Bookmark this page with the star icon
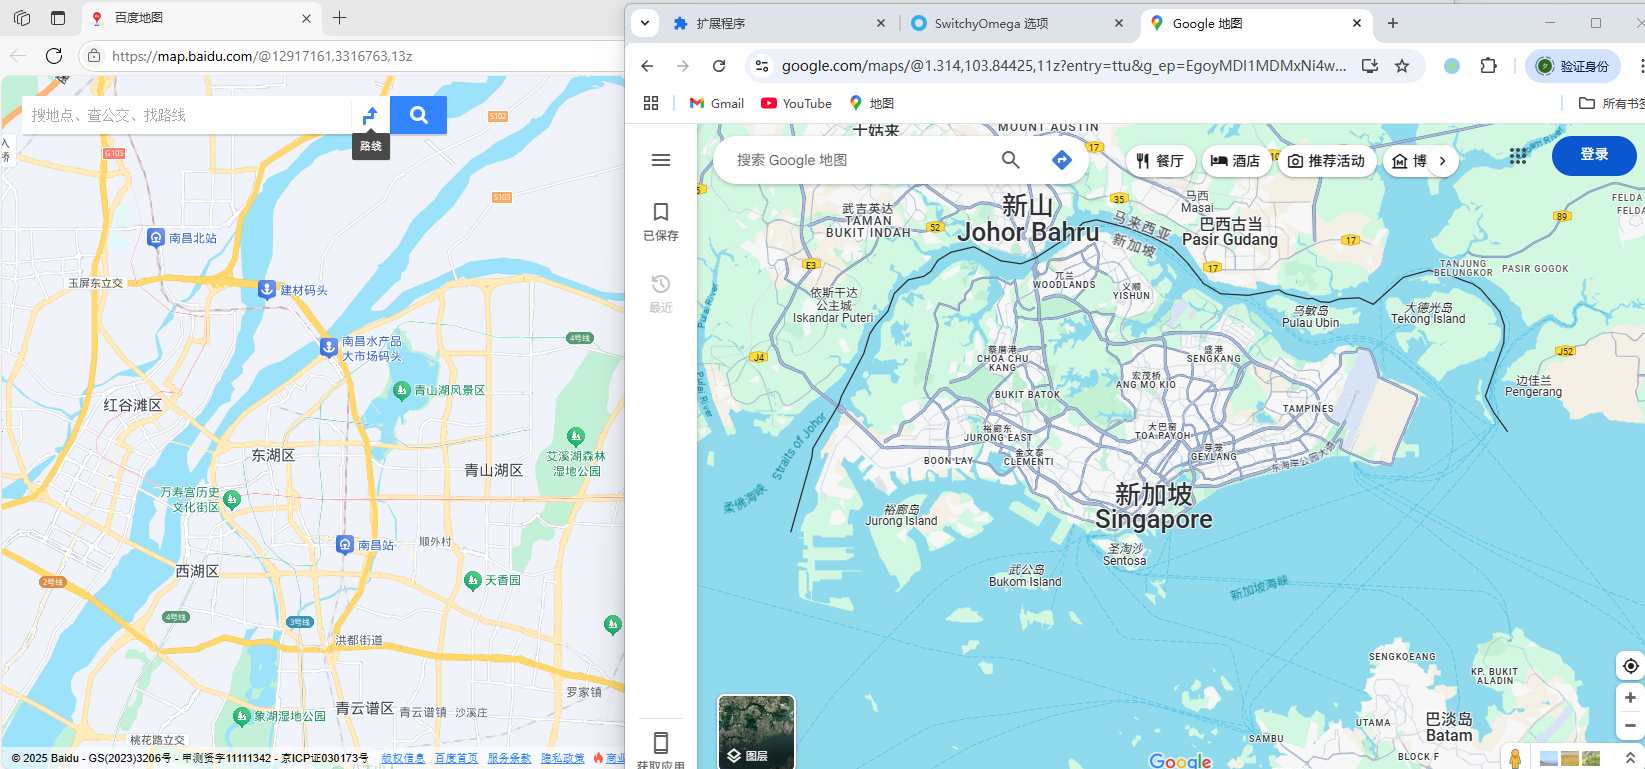Screen dimensions: 1645x769 (1402, 66)
